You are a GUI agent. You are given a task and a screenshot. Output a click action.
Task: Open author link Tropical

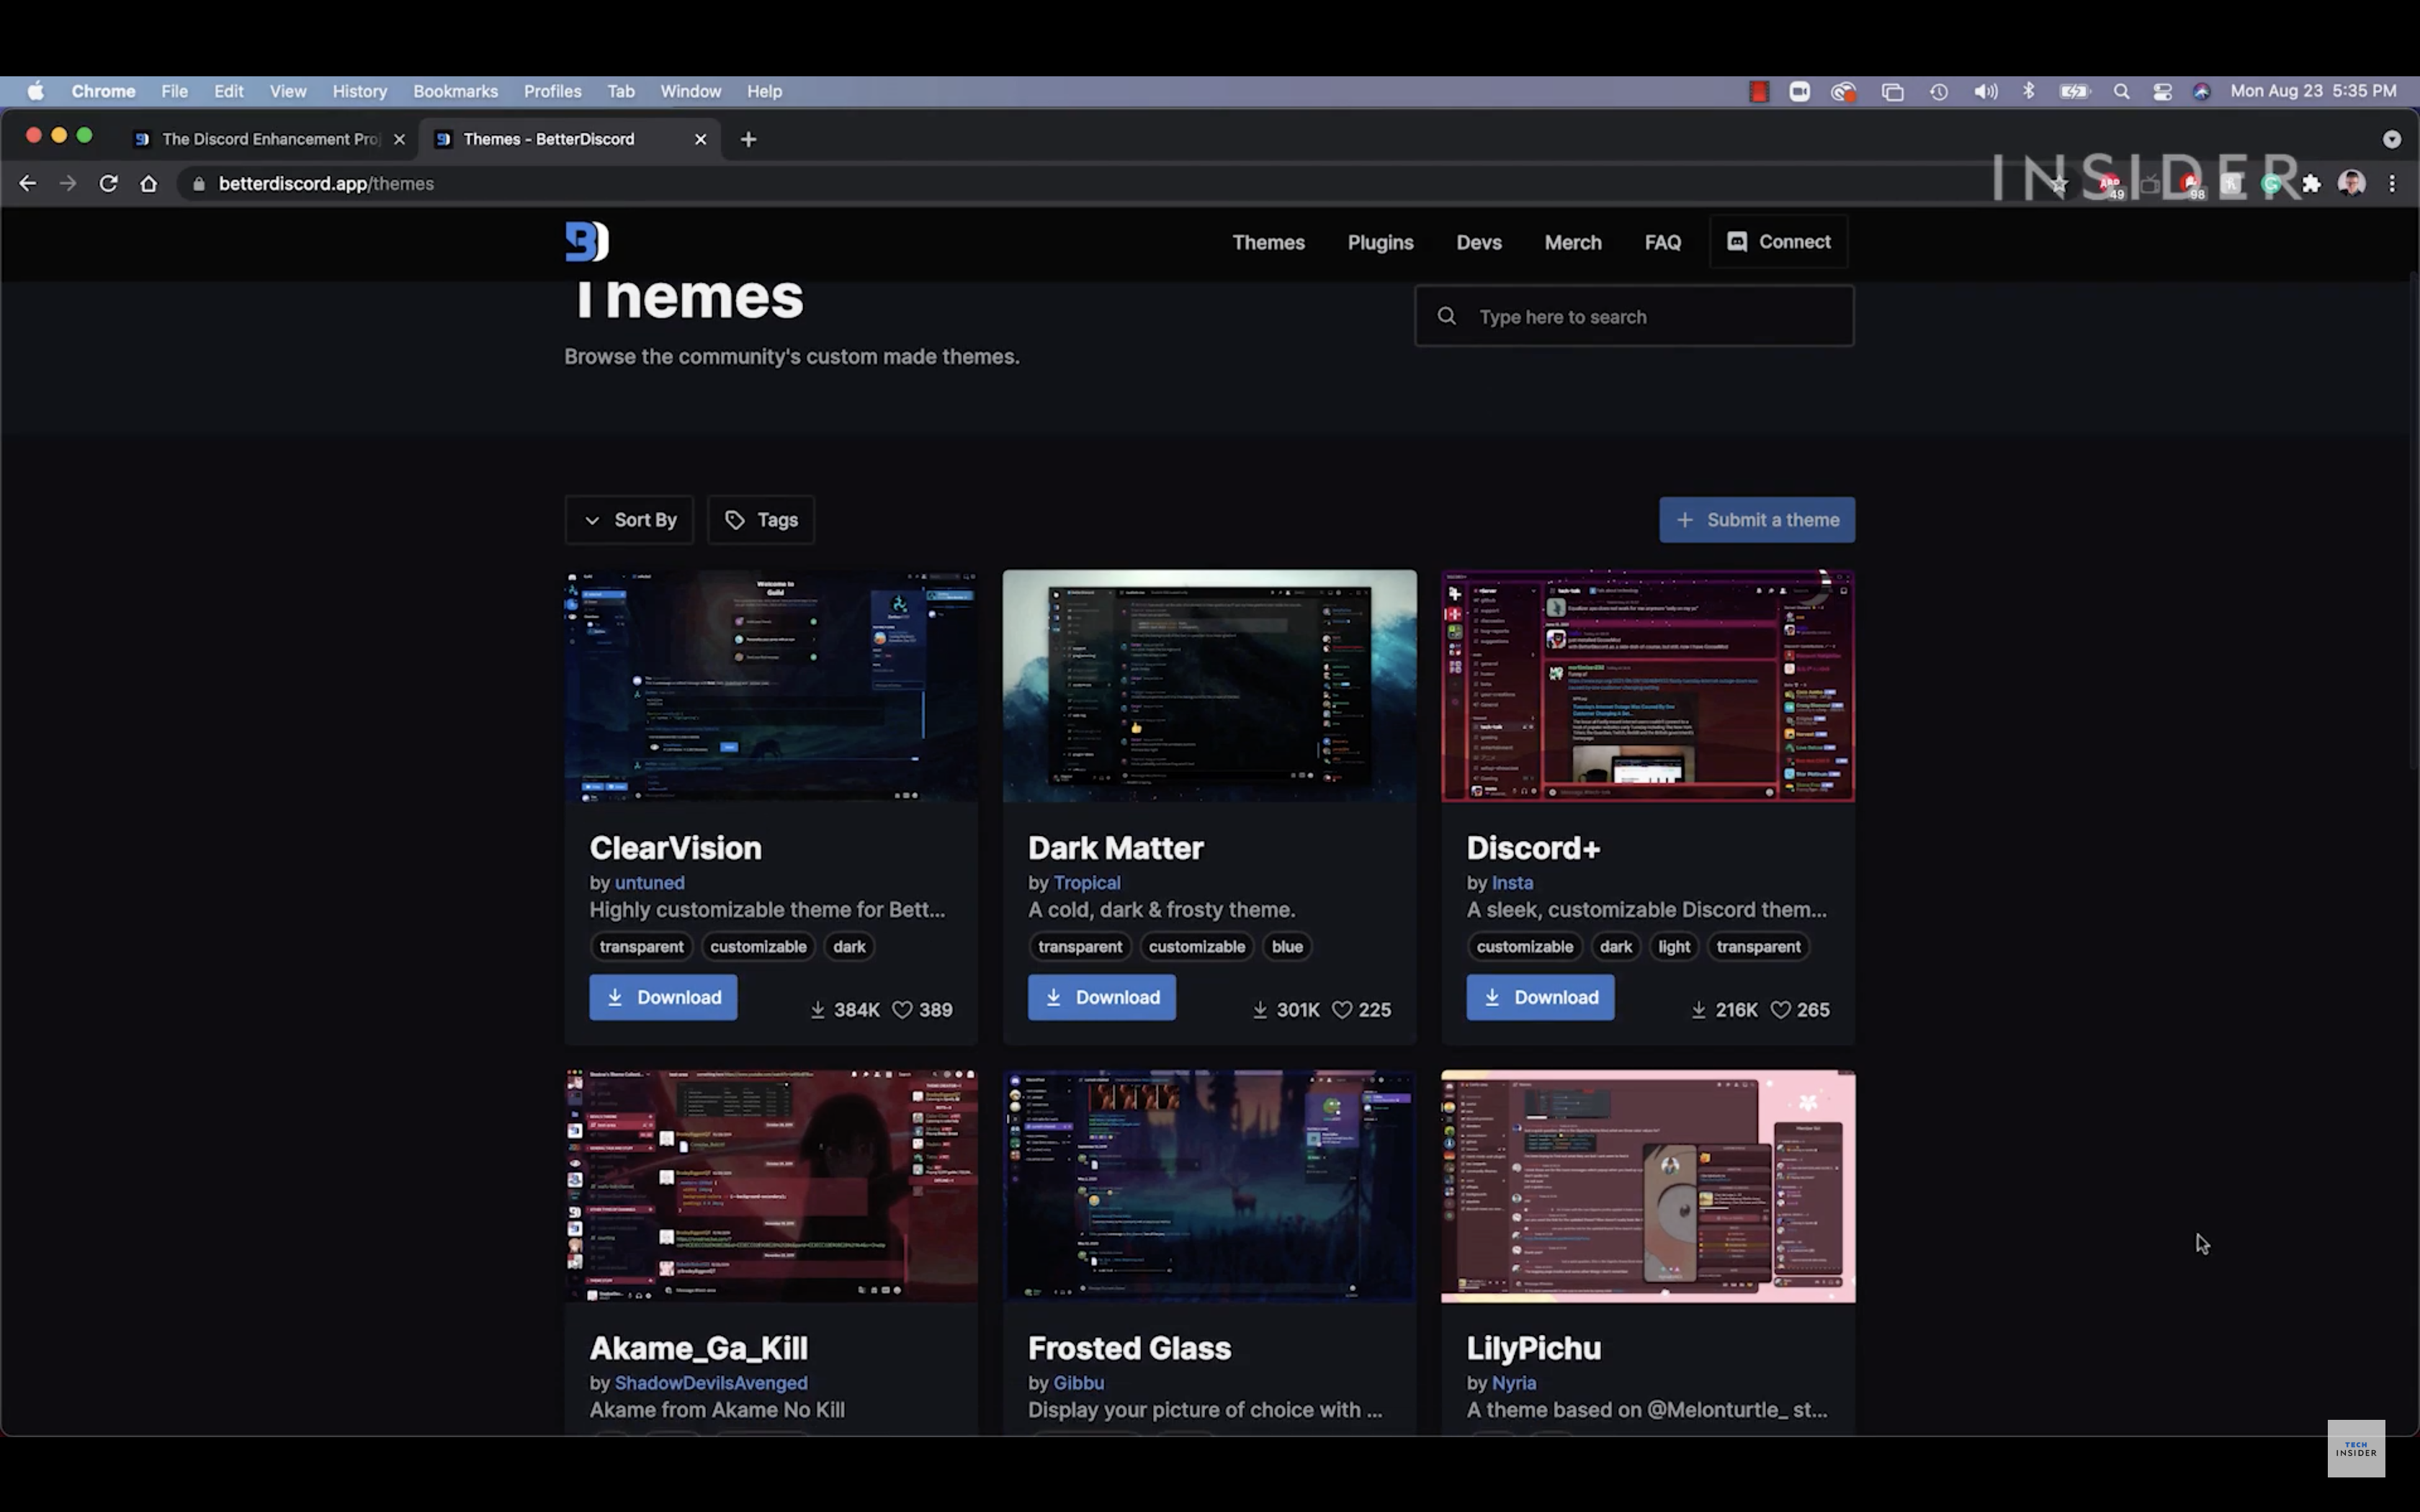tap(1087, 883)
